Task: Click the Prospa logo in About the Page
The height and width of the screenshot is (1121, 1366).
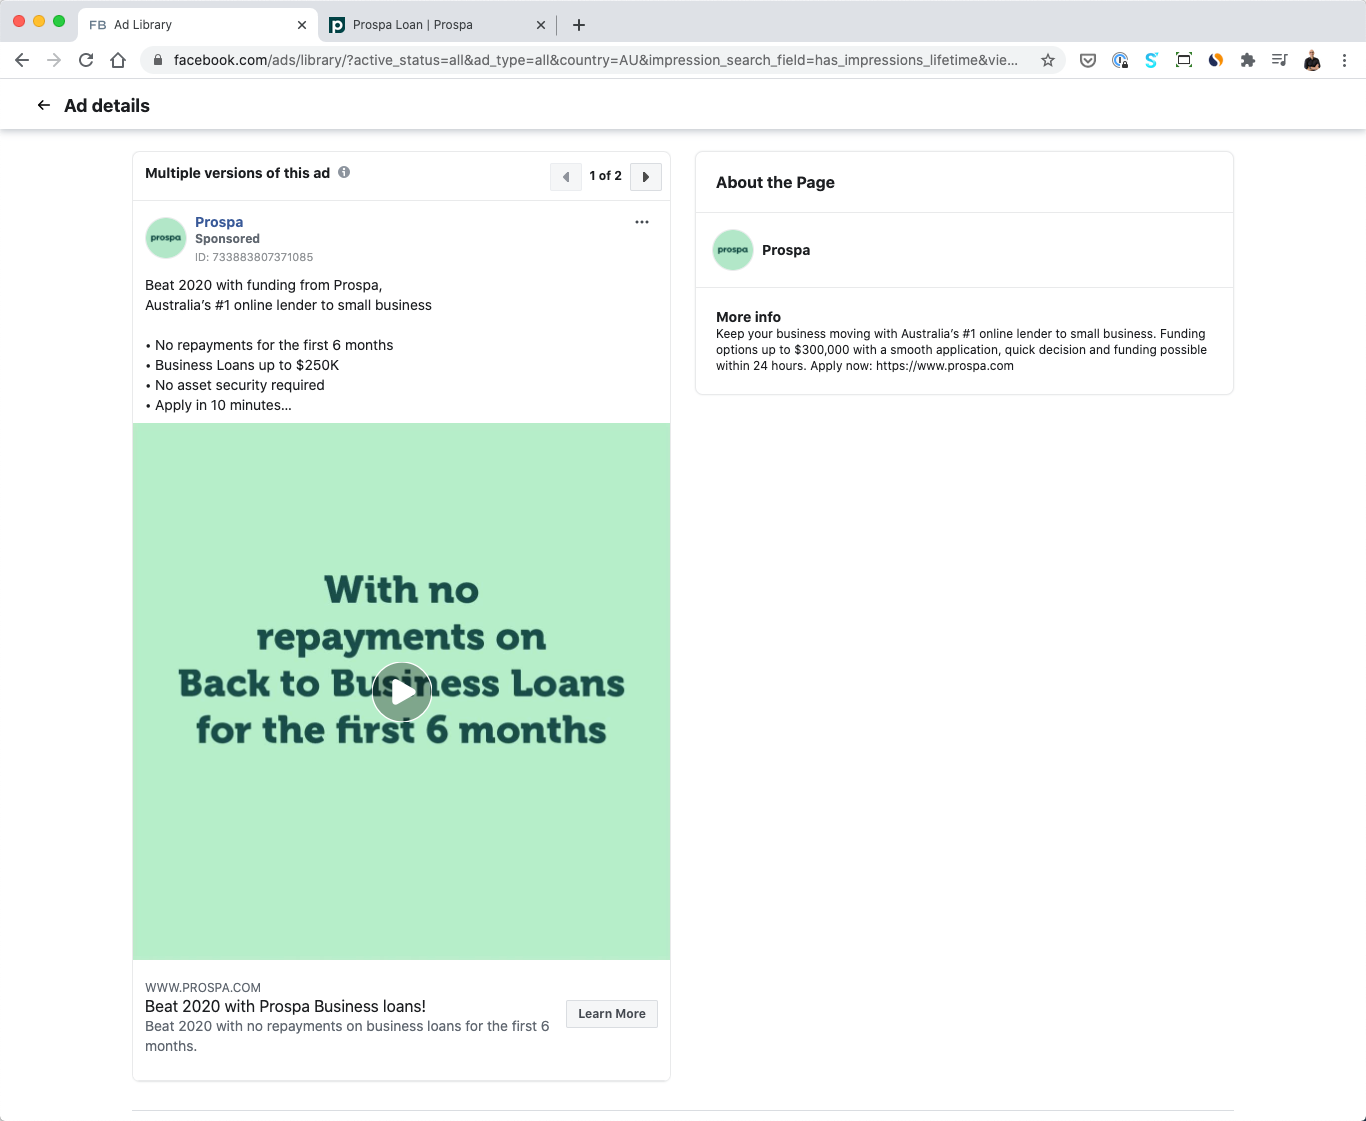Action: click(x=733, y=250)
